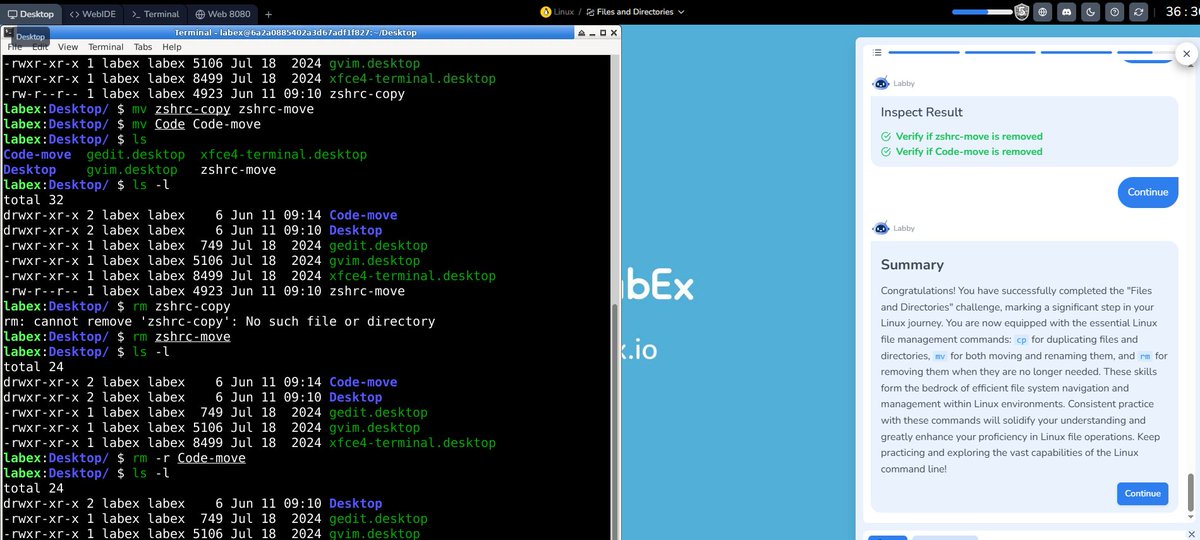Switch to the Web 8080 tab
1200x540 pixels.
pyautogui.click(x=222, y=14)
